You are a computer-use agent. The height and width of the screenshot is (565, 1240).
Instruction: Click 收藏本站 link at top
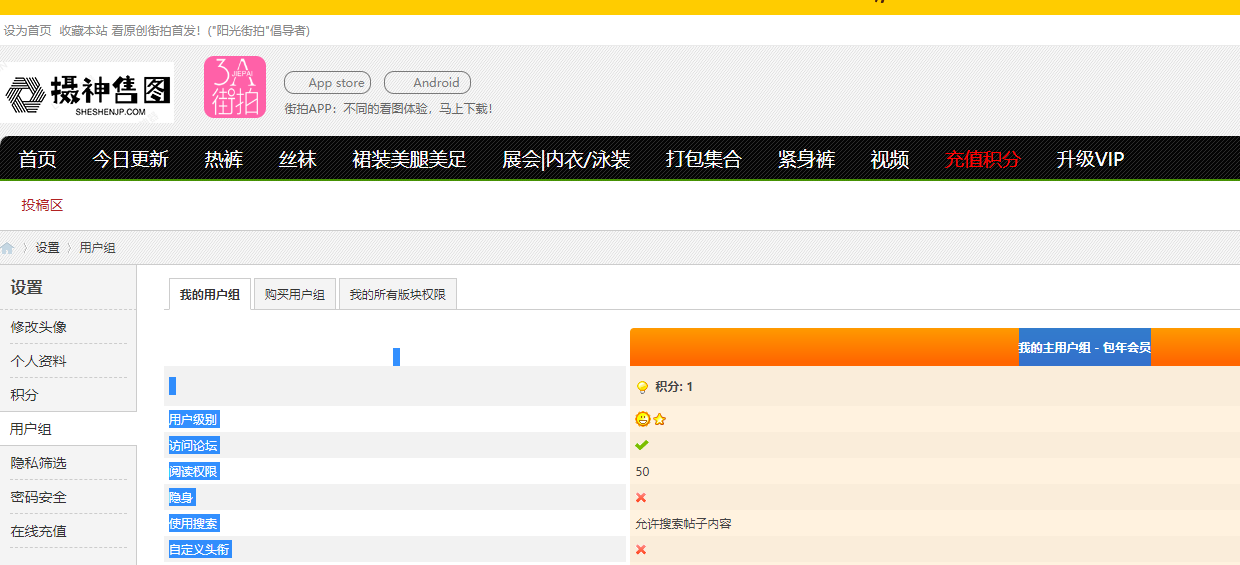(x=83, y=30)
